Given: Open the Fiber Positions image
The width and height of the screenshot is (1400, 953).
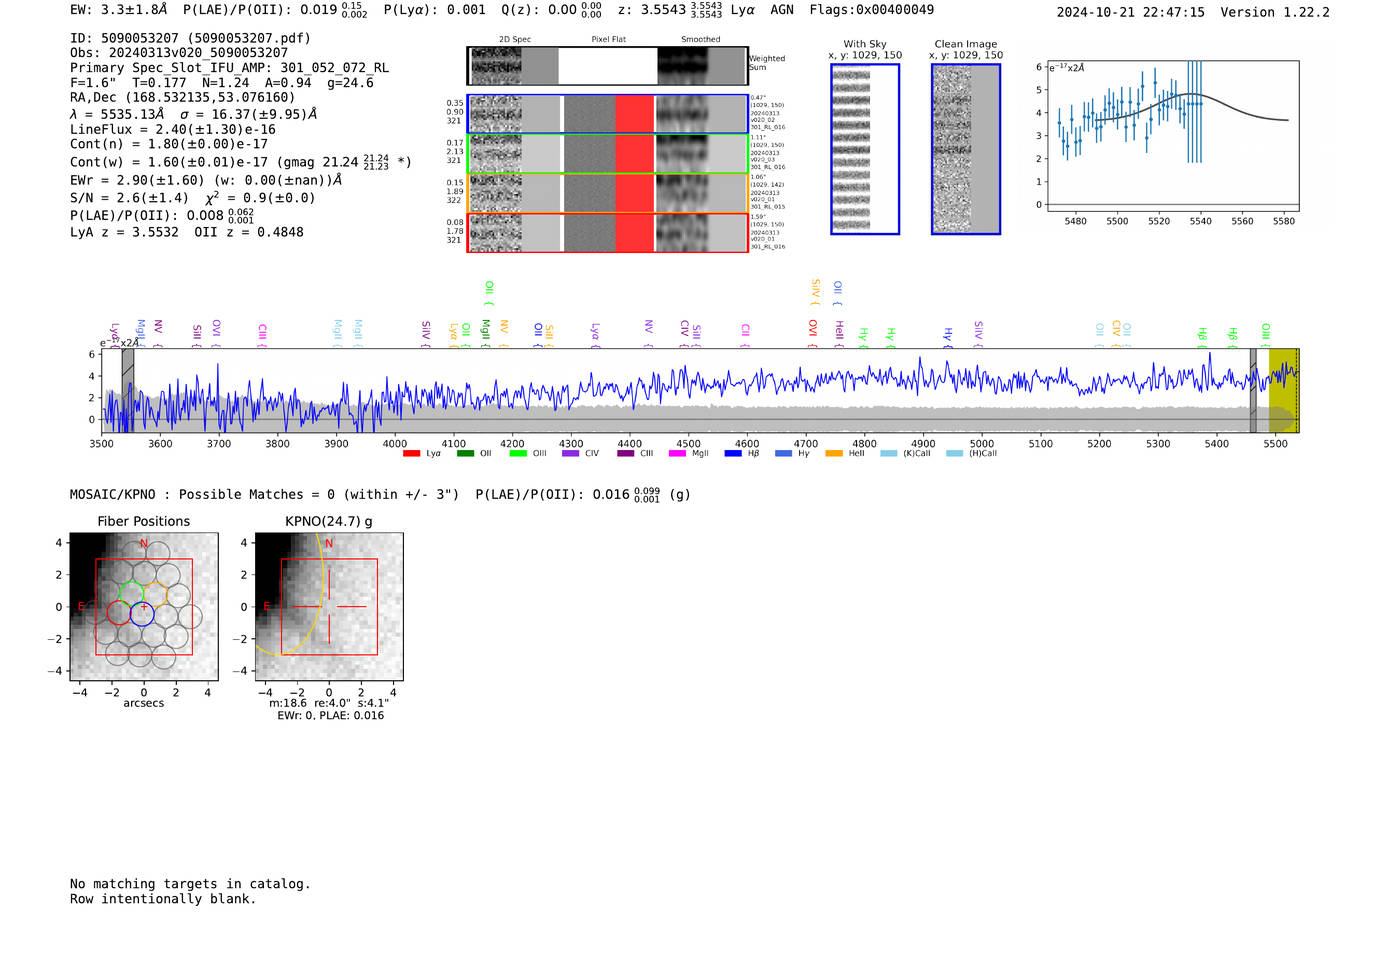Looking at the screenshot, I should coord(144,607).
